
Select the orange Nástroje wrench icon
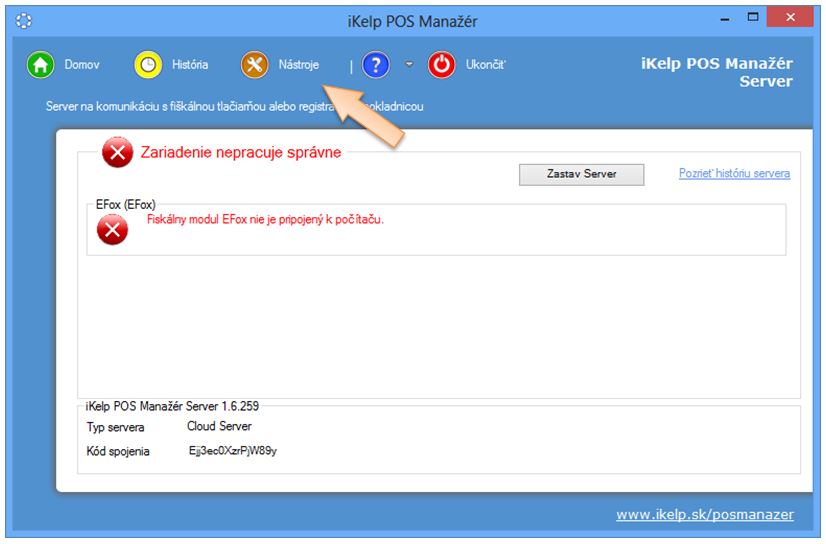tap(255, 65)
